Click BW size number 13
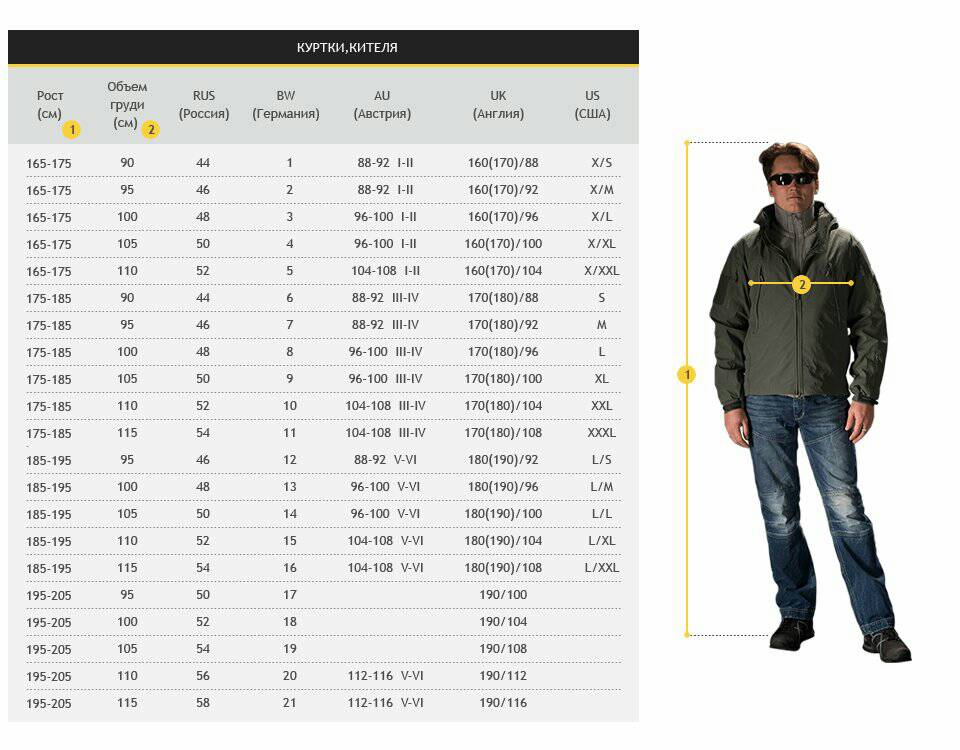 pos(290,487)
